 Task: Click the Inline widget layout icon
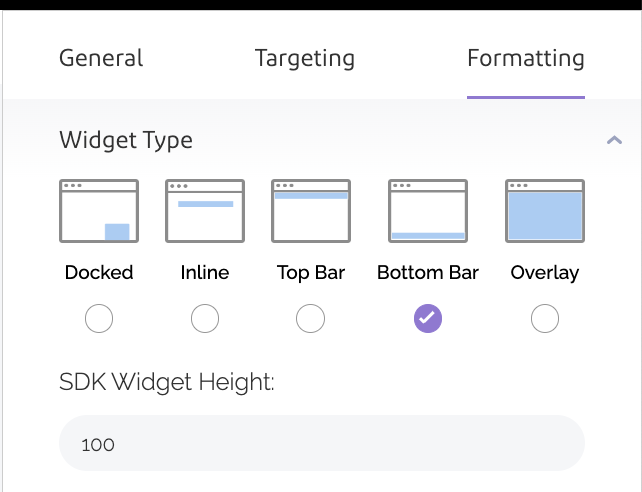[x=205, y=211]
